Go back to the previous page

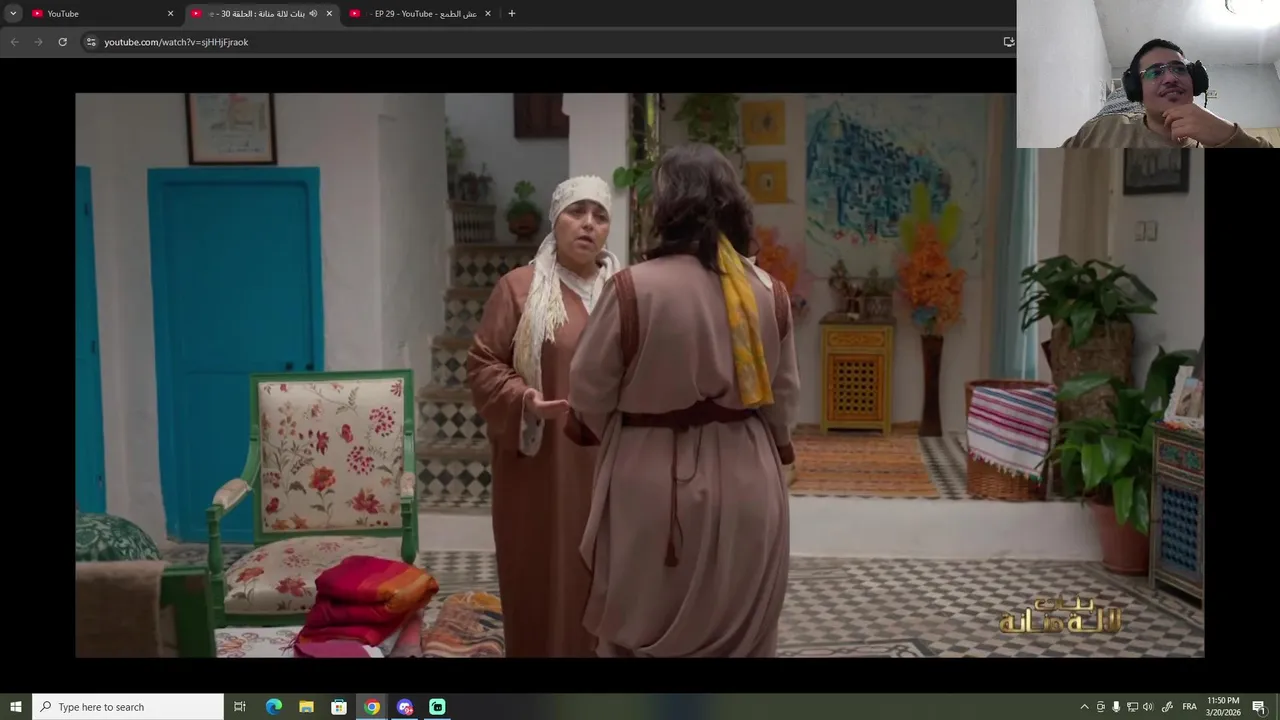pos(14,42)
